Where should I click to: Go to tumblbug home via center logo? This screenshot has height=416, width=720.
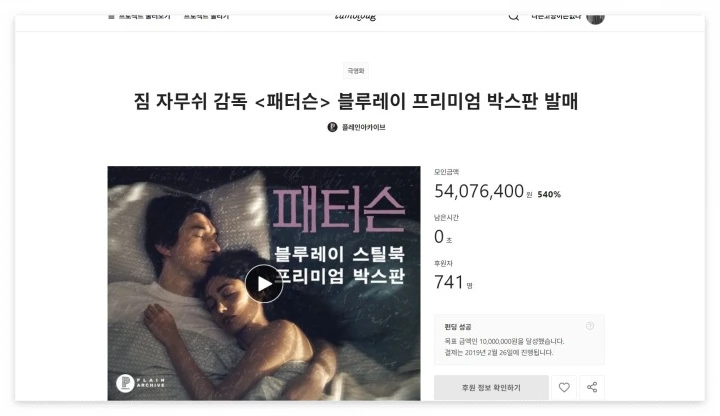tap(355, 17)
